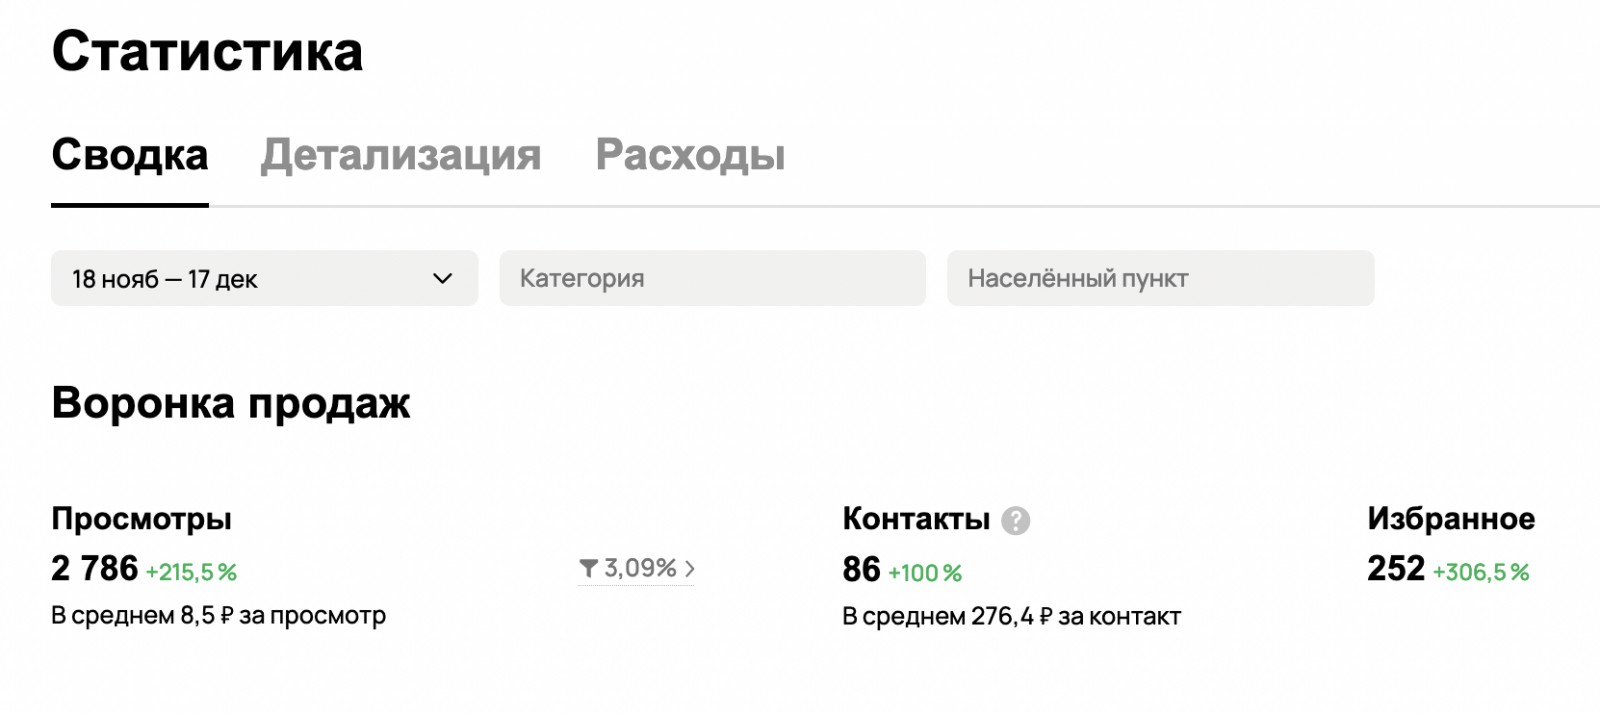
Task: Click the +215,5% views growth indicator
Action: 191,573
